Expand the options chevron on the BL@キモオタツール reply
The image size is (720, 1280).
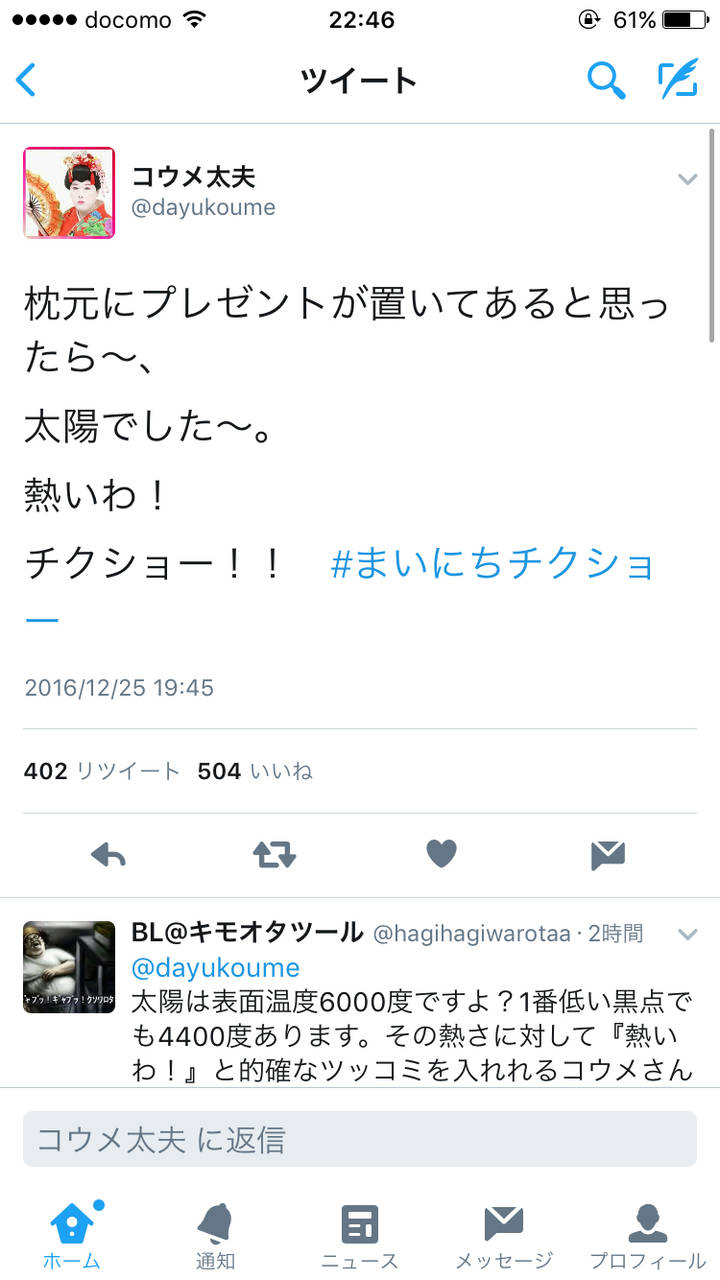point(687,934)
